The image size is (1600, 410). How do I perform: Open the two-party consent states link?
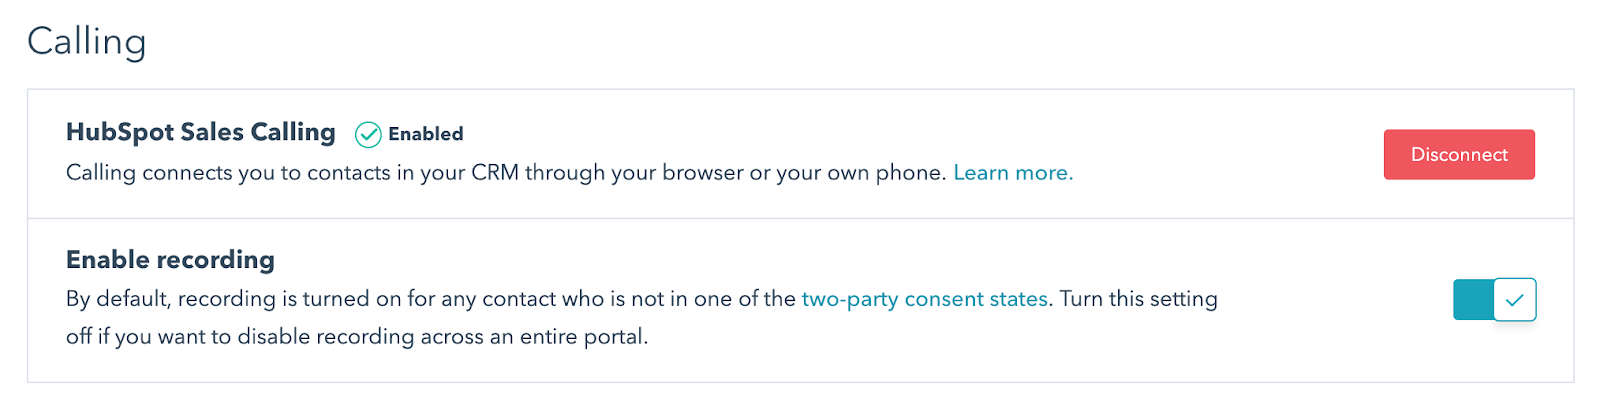(925, 299)
